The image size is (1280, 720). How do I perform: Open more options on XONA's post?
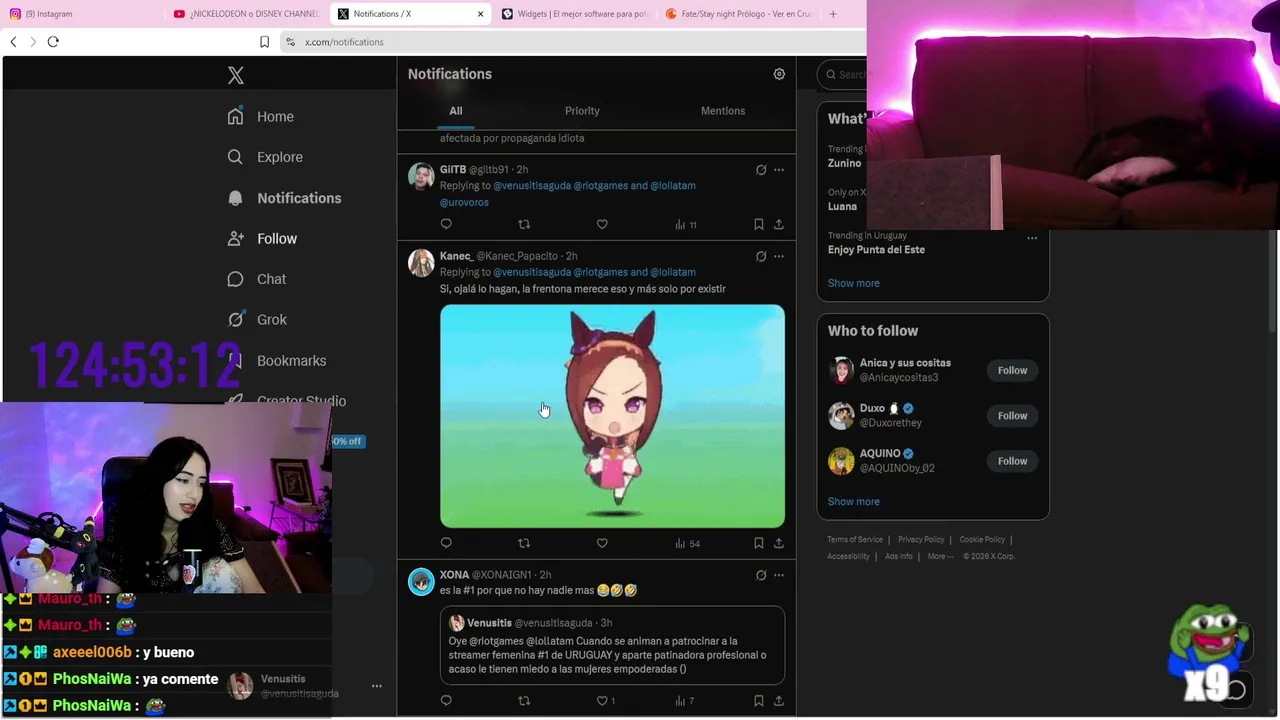779,575
